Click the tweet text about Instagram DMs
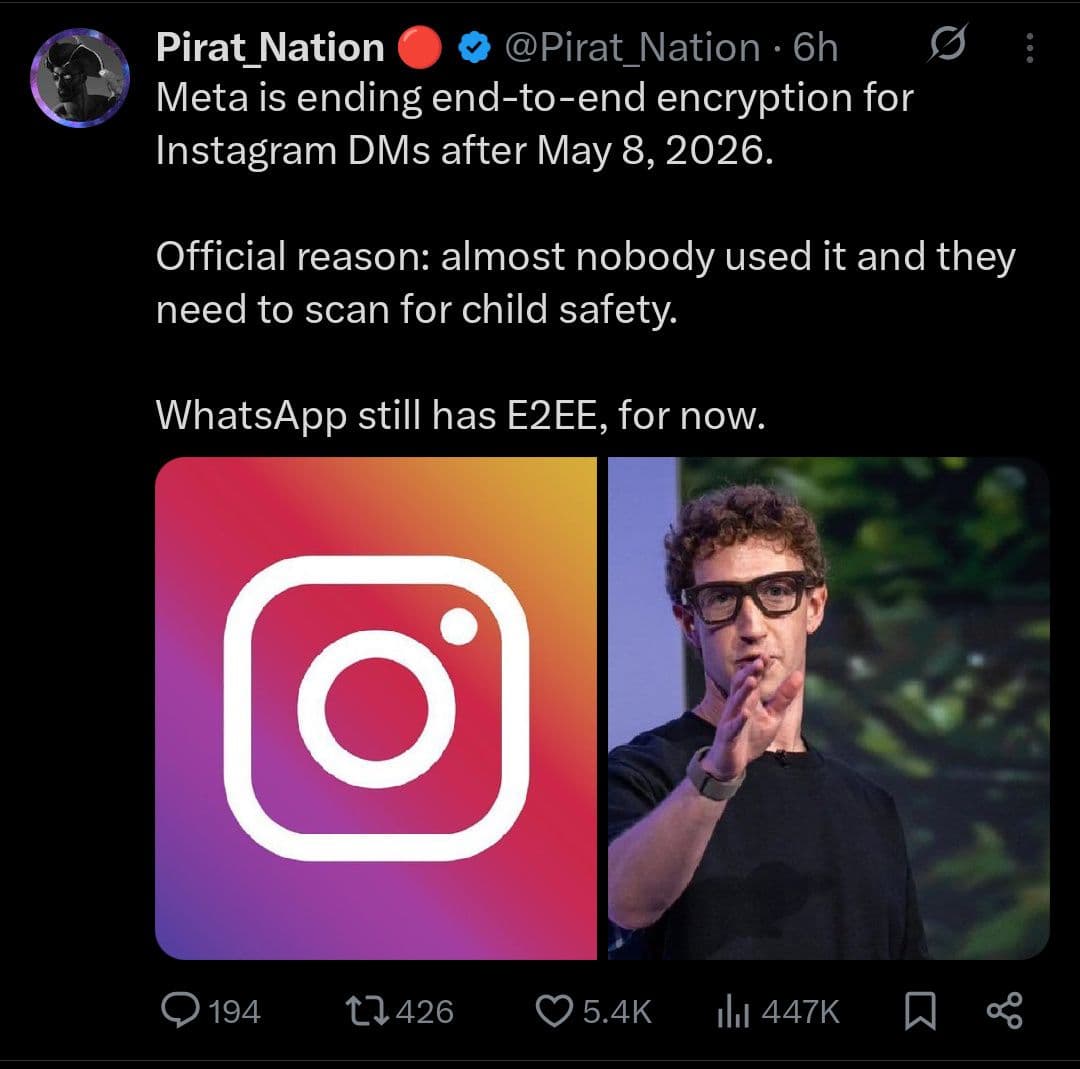Image resolution: width=1080 pixels, height=1069 pixels. click(535, 123)
